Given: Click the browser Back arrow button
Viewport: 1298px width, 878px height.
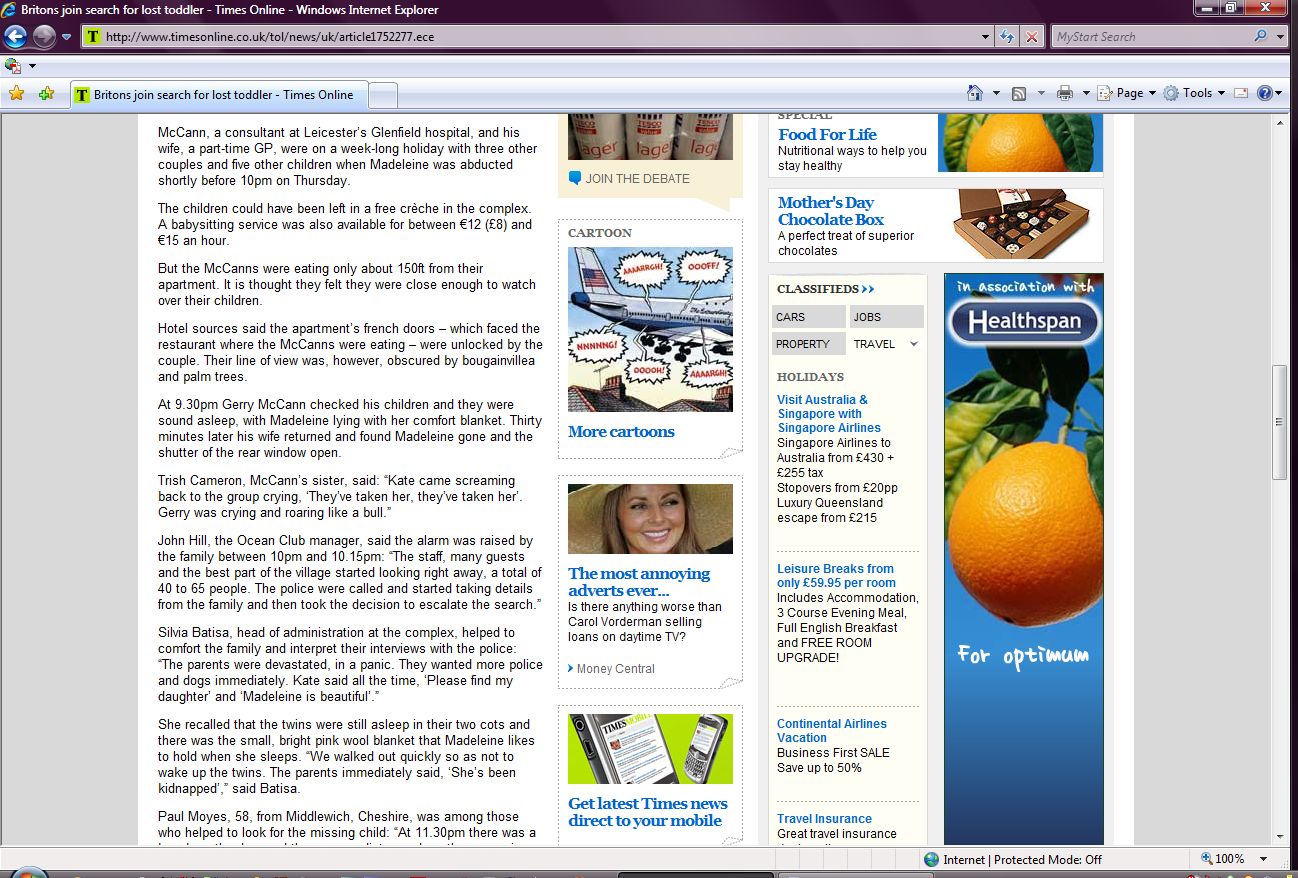Looking at the screenshot, I should pos(15,37).
